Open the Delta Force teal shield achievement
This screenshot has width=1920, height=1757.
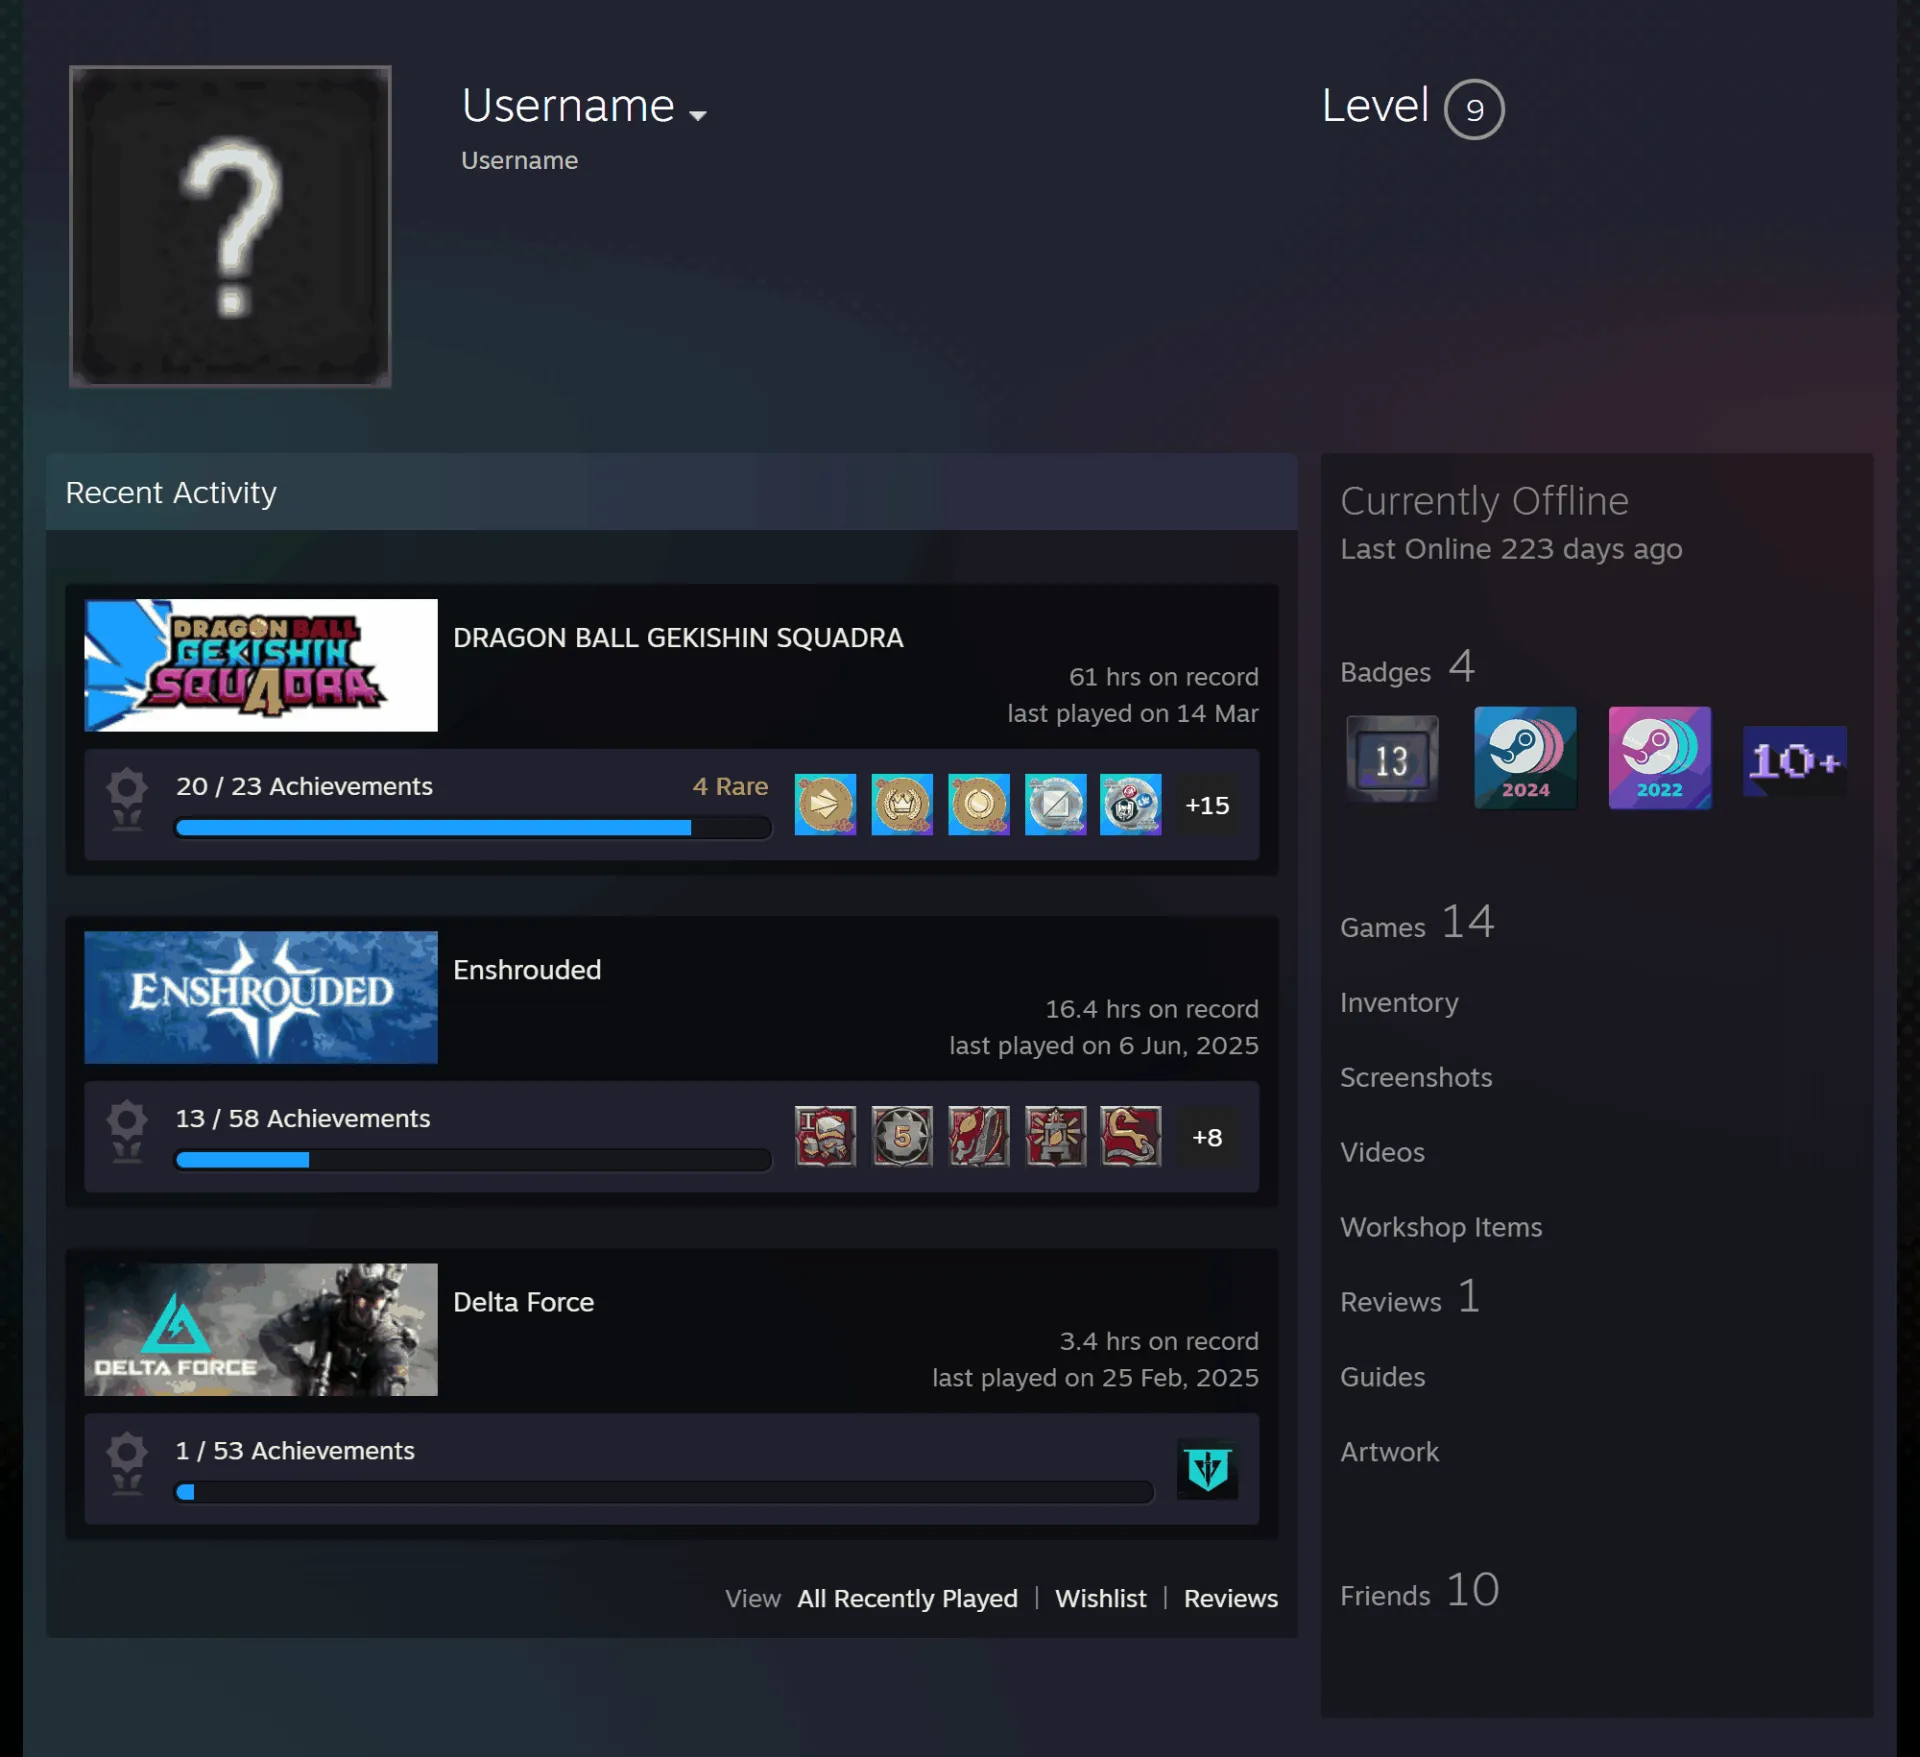(1207, 1469)
